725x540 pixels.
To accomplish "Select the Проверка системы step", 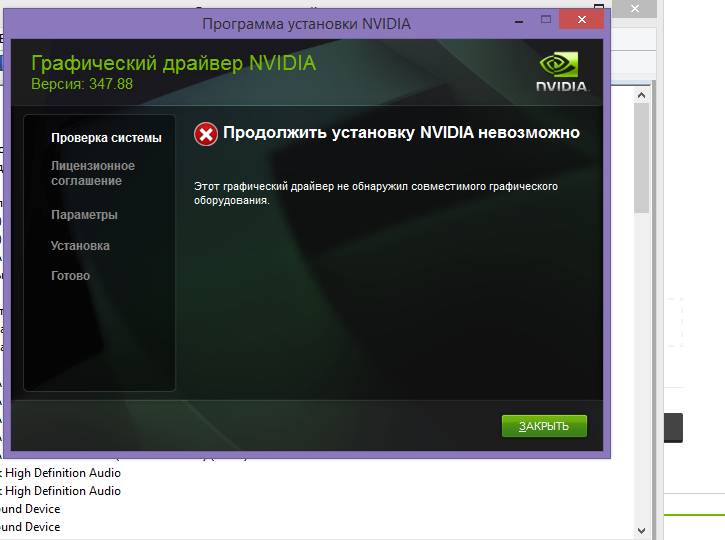I will (106, 138).
